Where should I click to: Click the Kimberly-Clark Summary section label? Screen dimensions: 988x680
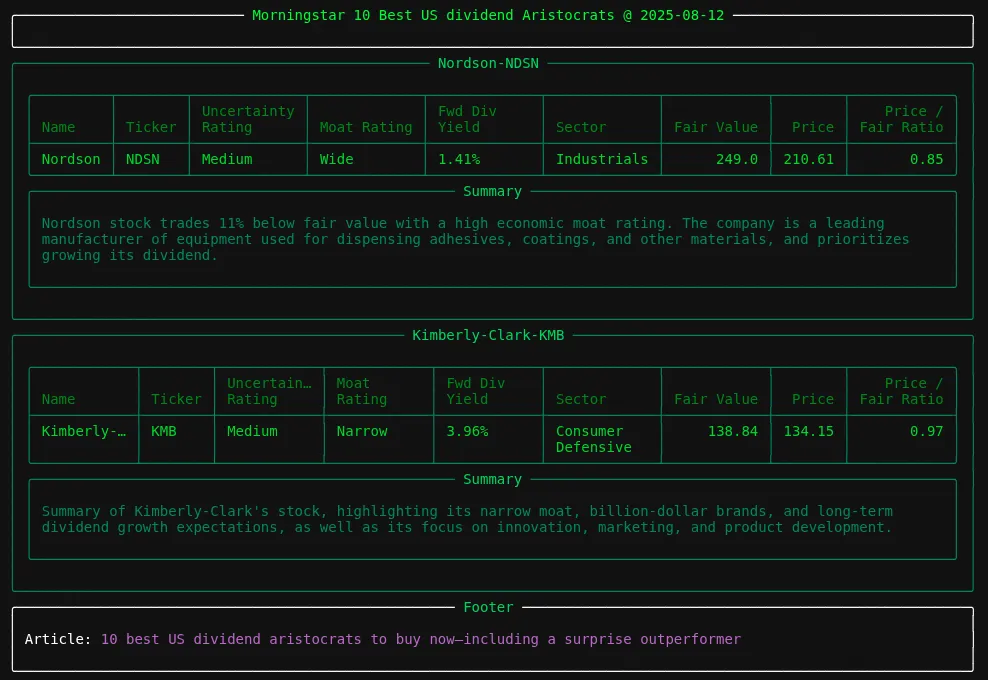pos(491,479)
